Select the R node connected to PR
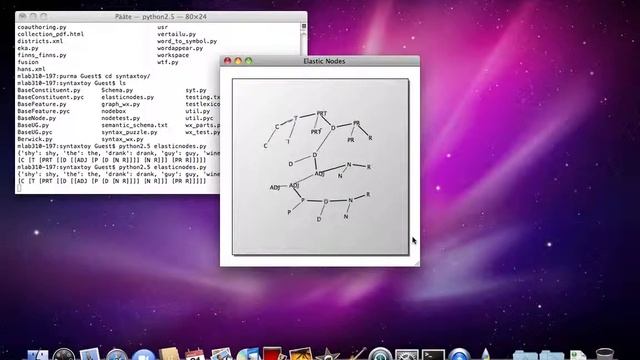This screenshot has height=360, width=640. [370, 138]
